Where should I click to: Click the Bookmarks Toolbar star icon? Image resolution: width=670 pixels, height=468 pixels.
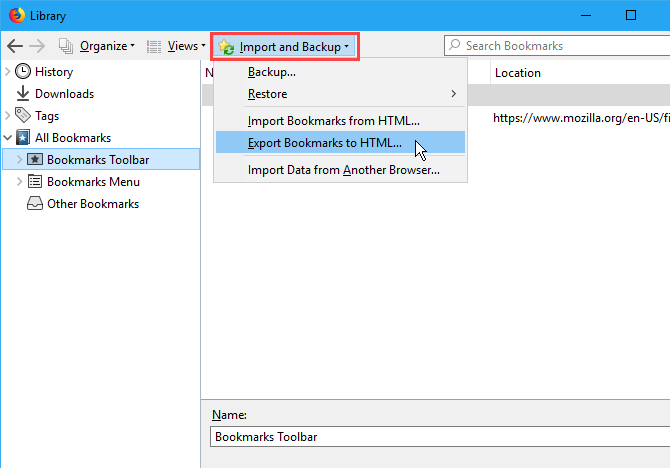click(35, 159)
